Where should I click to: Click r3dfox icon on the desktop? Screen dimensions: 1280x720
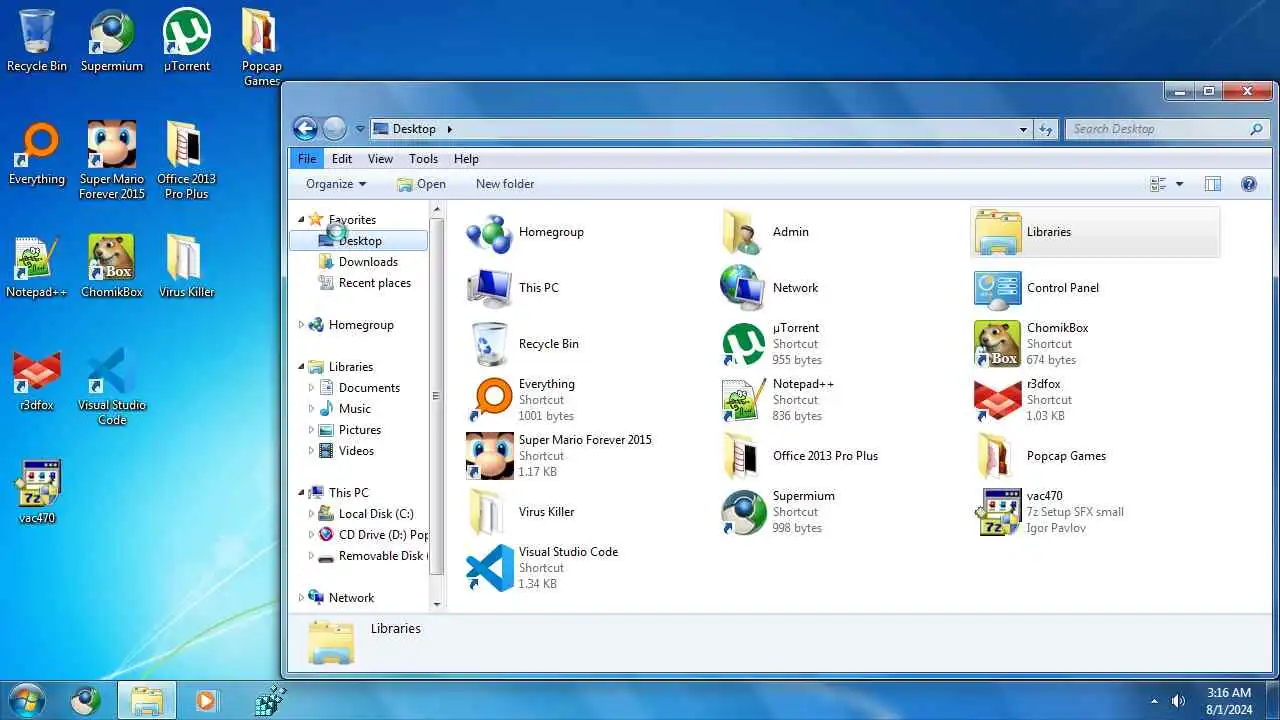37,371
